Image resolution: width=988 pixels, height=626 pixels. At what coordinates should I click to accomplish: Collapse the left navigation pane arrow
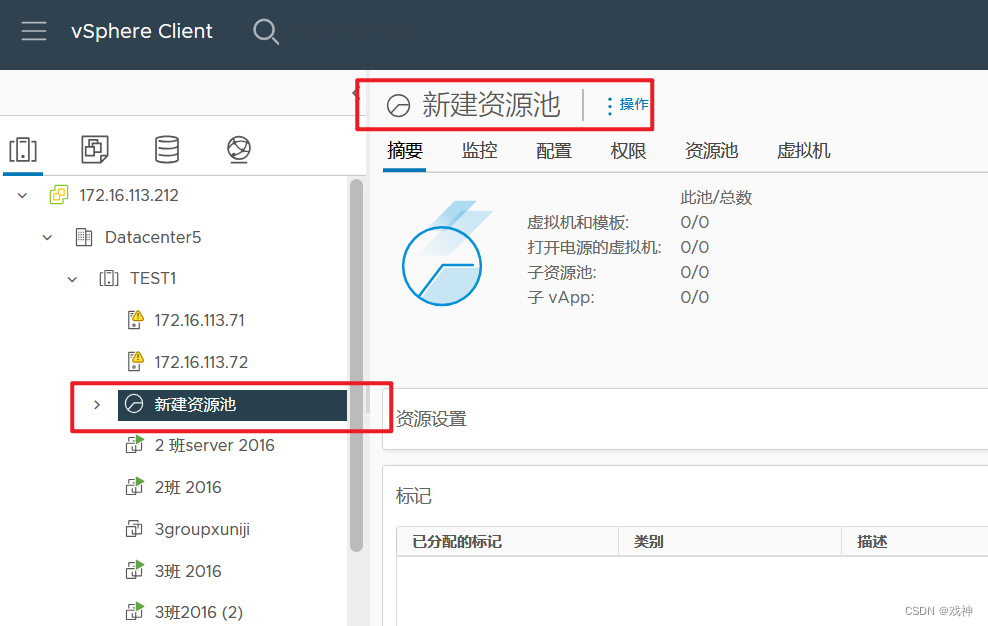point(355,94)
